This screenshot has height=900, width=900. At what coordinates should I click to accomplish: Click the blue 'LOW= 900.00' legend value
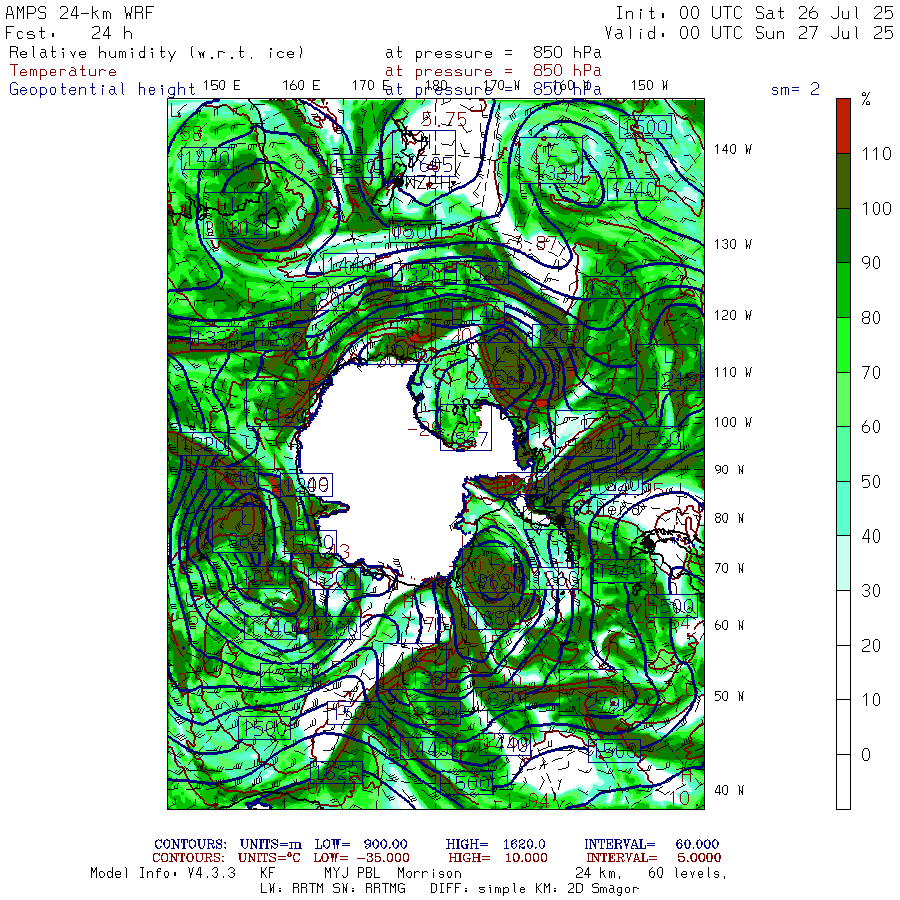click(x=361, y=844)
